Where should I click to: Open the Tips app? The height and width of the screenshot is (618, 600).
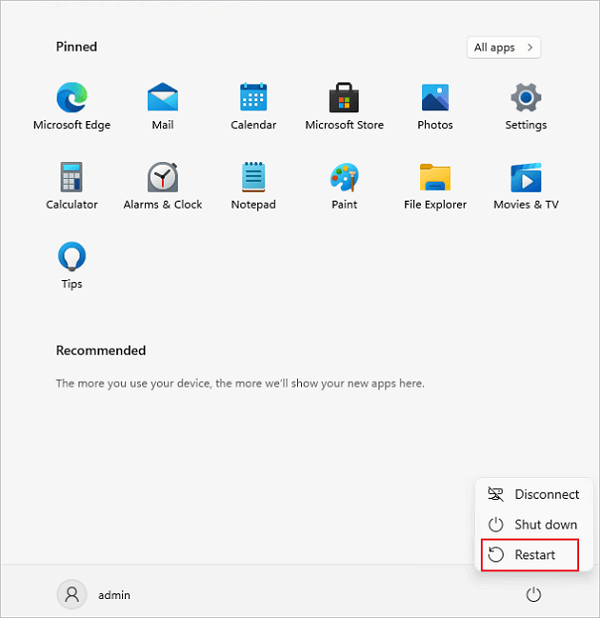click(x=72, y=258)
